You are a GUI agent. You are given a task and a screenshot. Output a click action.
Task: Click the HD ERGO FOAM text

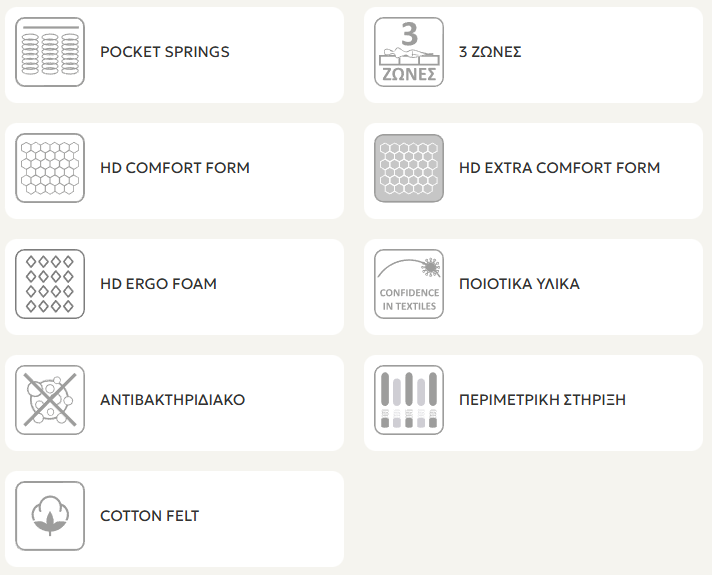158,284
